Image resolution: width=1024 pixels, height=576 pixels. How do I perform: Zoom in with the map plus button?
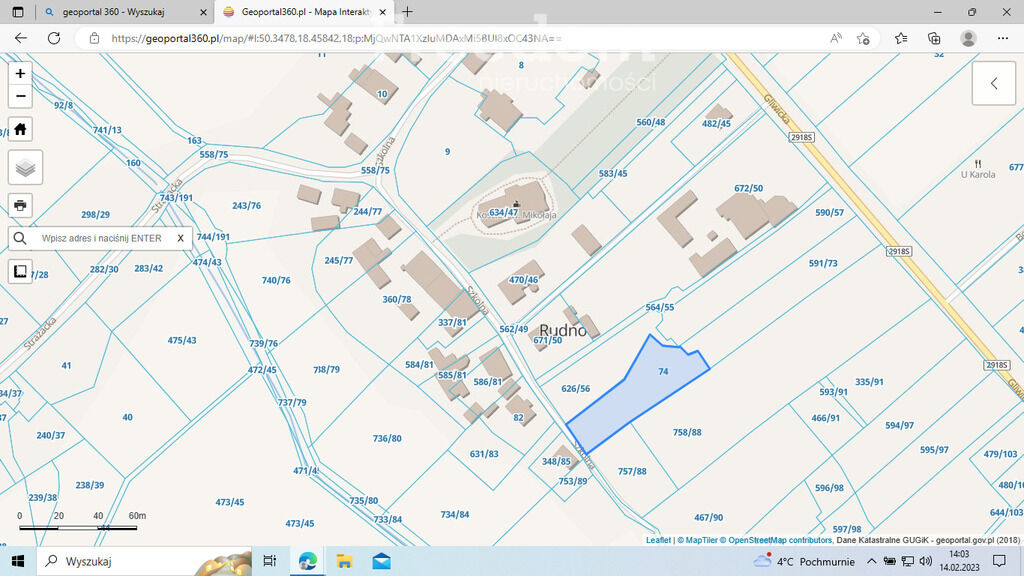click(x=20, y=74)
